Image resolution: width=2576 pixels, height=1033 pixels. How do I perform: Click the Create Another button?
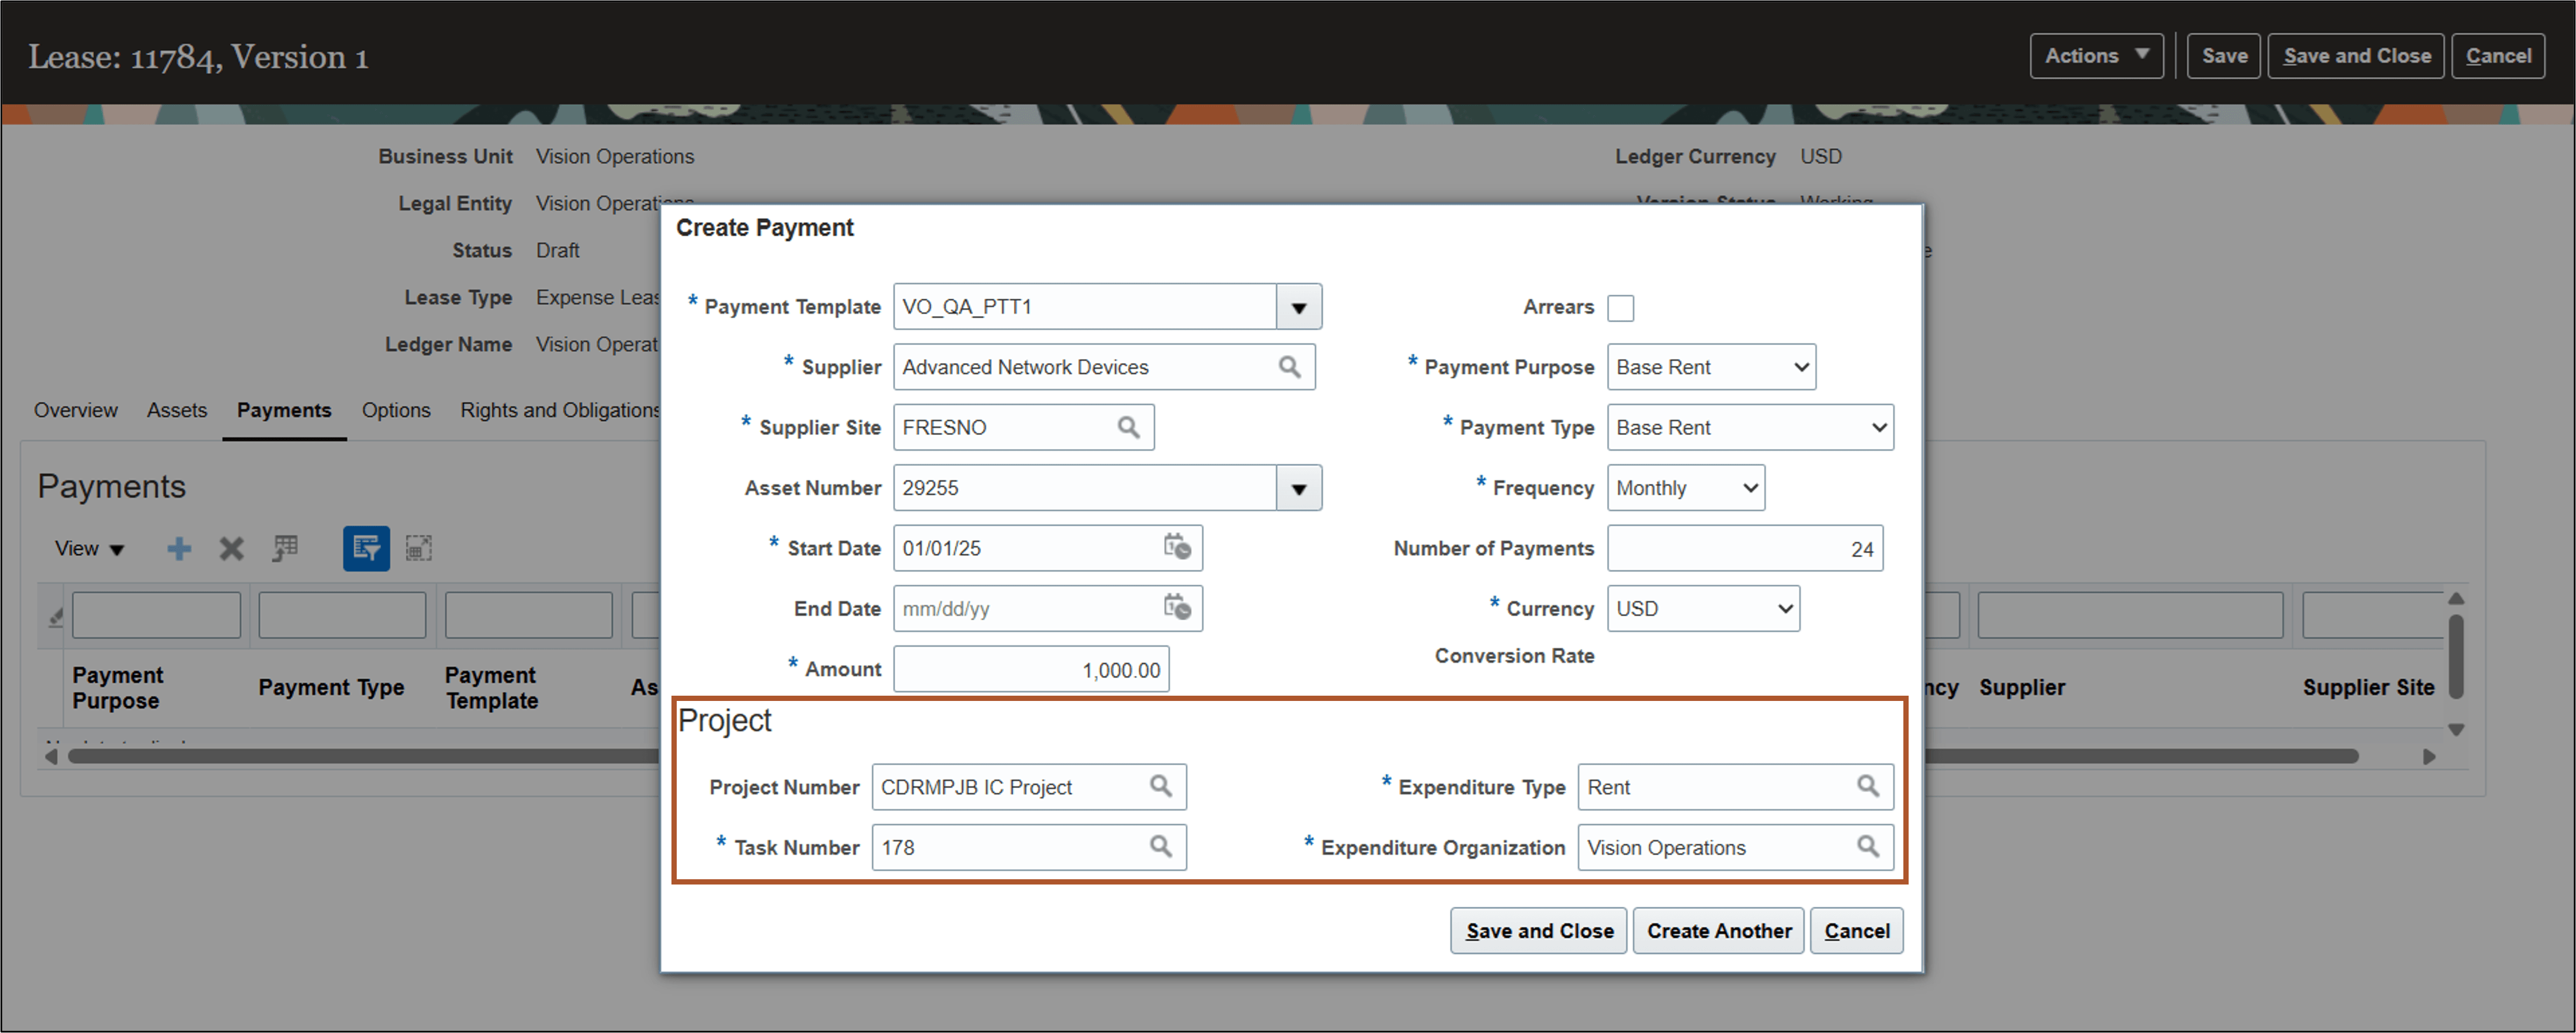point(1718,930)
